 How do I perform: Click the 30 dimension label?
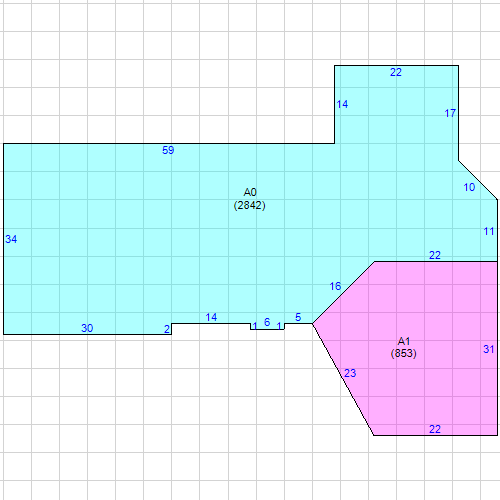pos(87,328)
